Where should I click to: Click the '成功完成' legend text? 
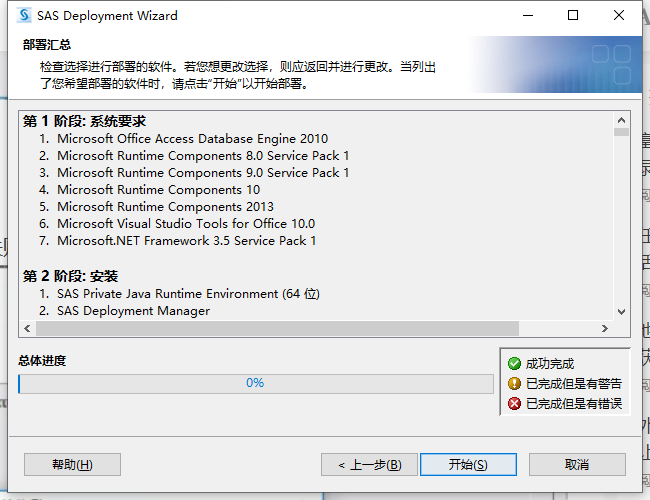point(550,364)
